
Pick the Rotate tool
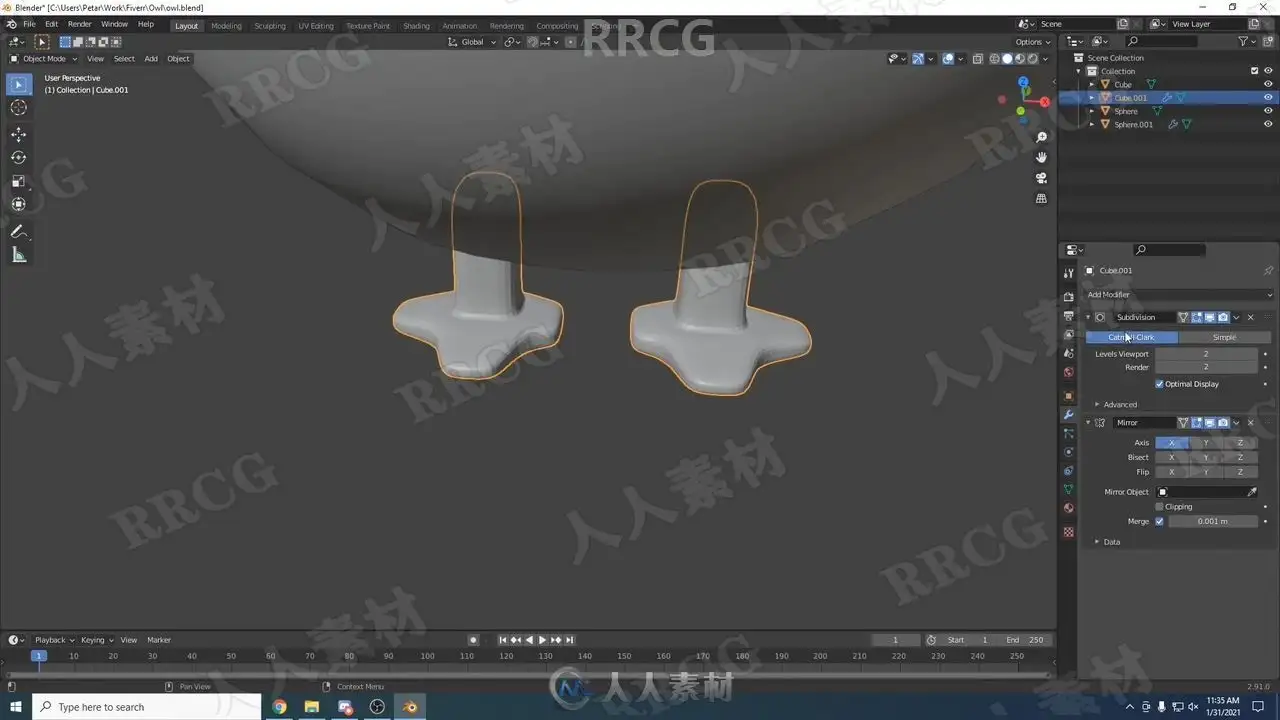(19, 158)
